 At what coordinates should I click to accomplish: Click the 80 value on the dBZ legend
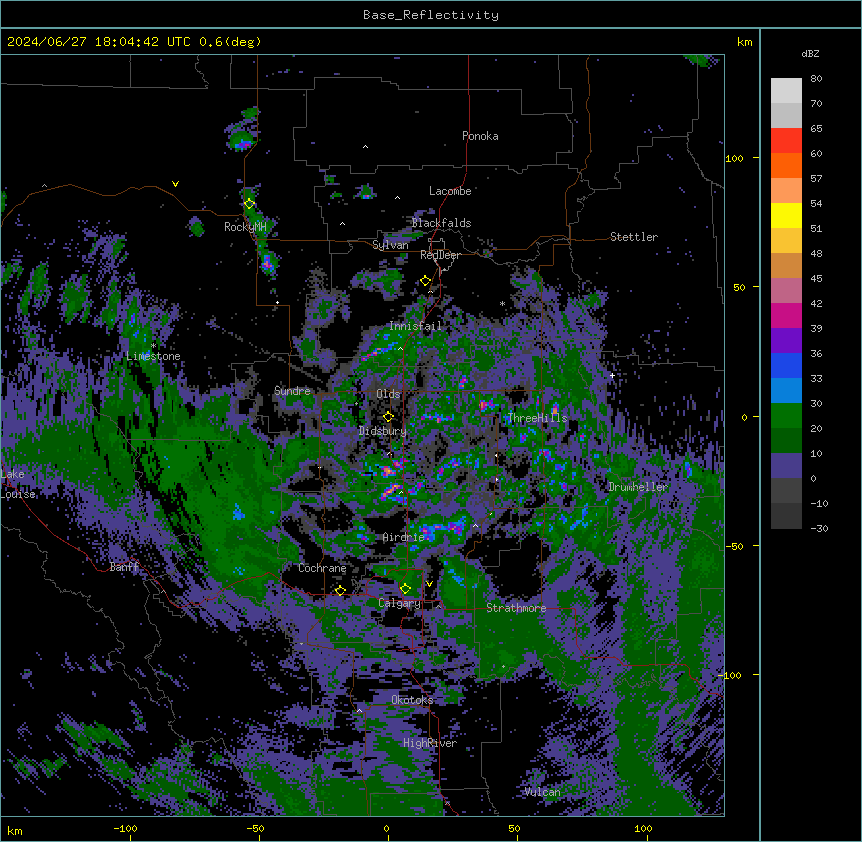[x=816, y=79]
